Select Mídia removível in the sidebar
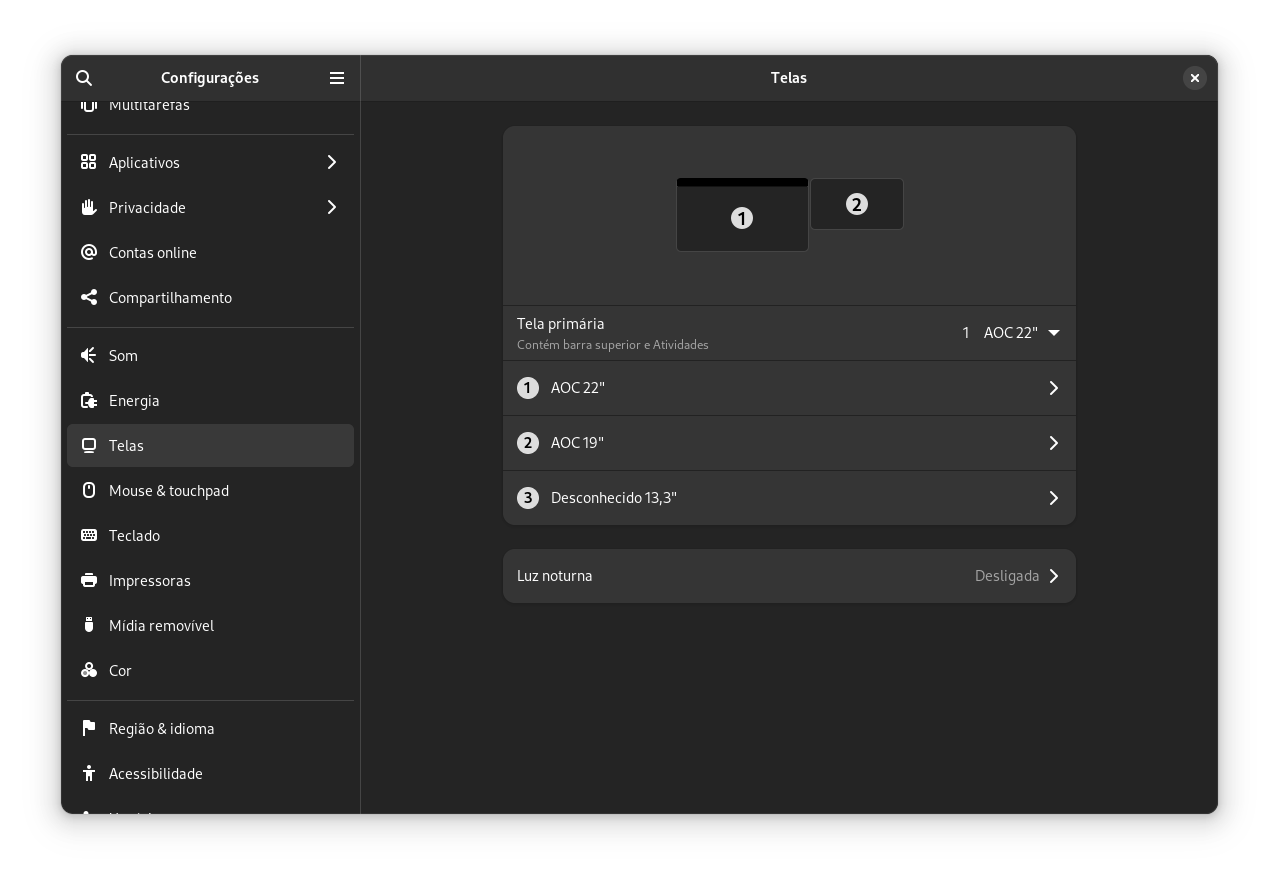The height and width of the screenshot is (881, 1279). [x=210, y=625]
